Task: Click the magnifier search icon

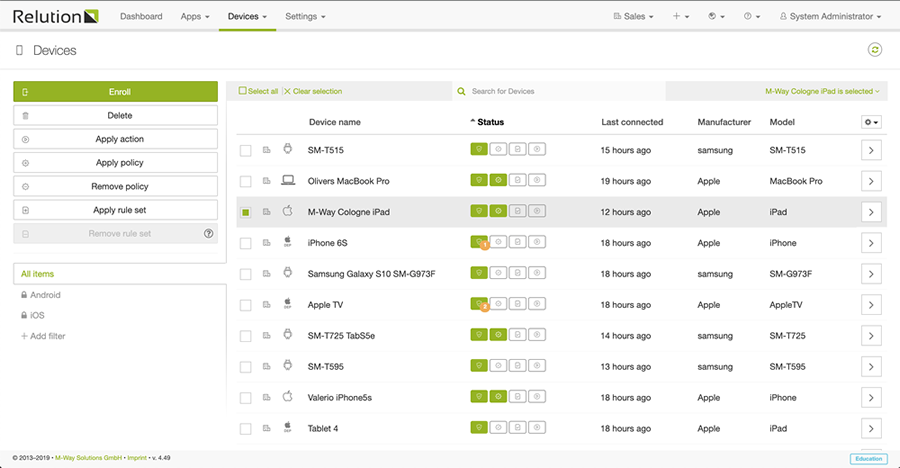Action: tap(461, 91)
